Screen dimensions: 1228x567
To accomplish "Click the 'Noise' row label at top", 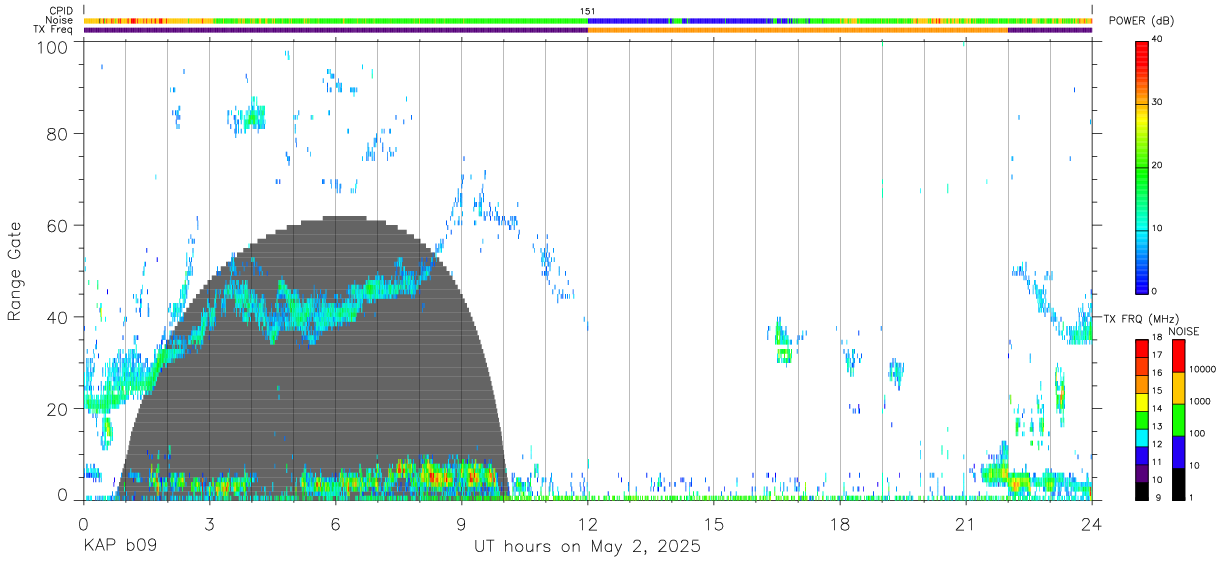I will click(x=60, y=20).
